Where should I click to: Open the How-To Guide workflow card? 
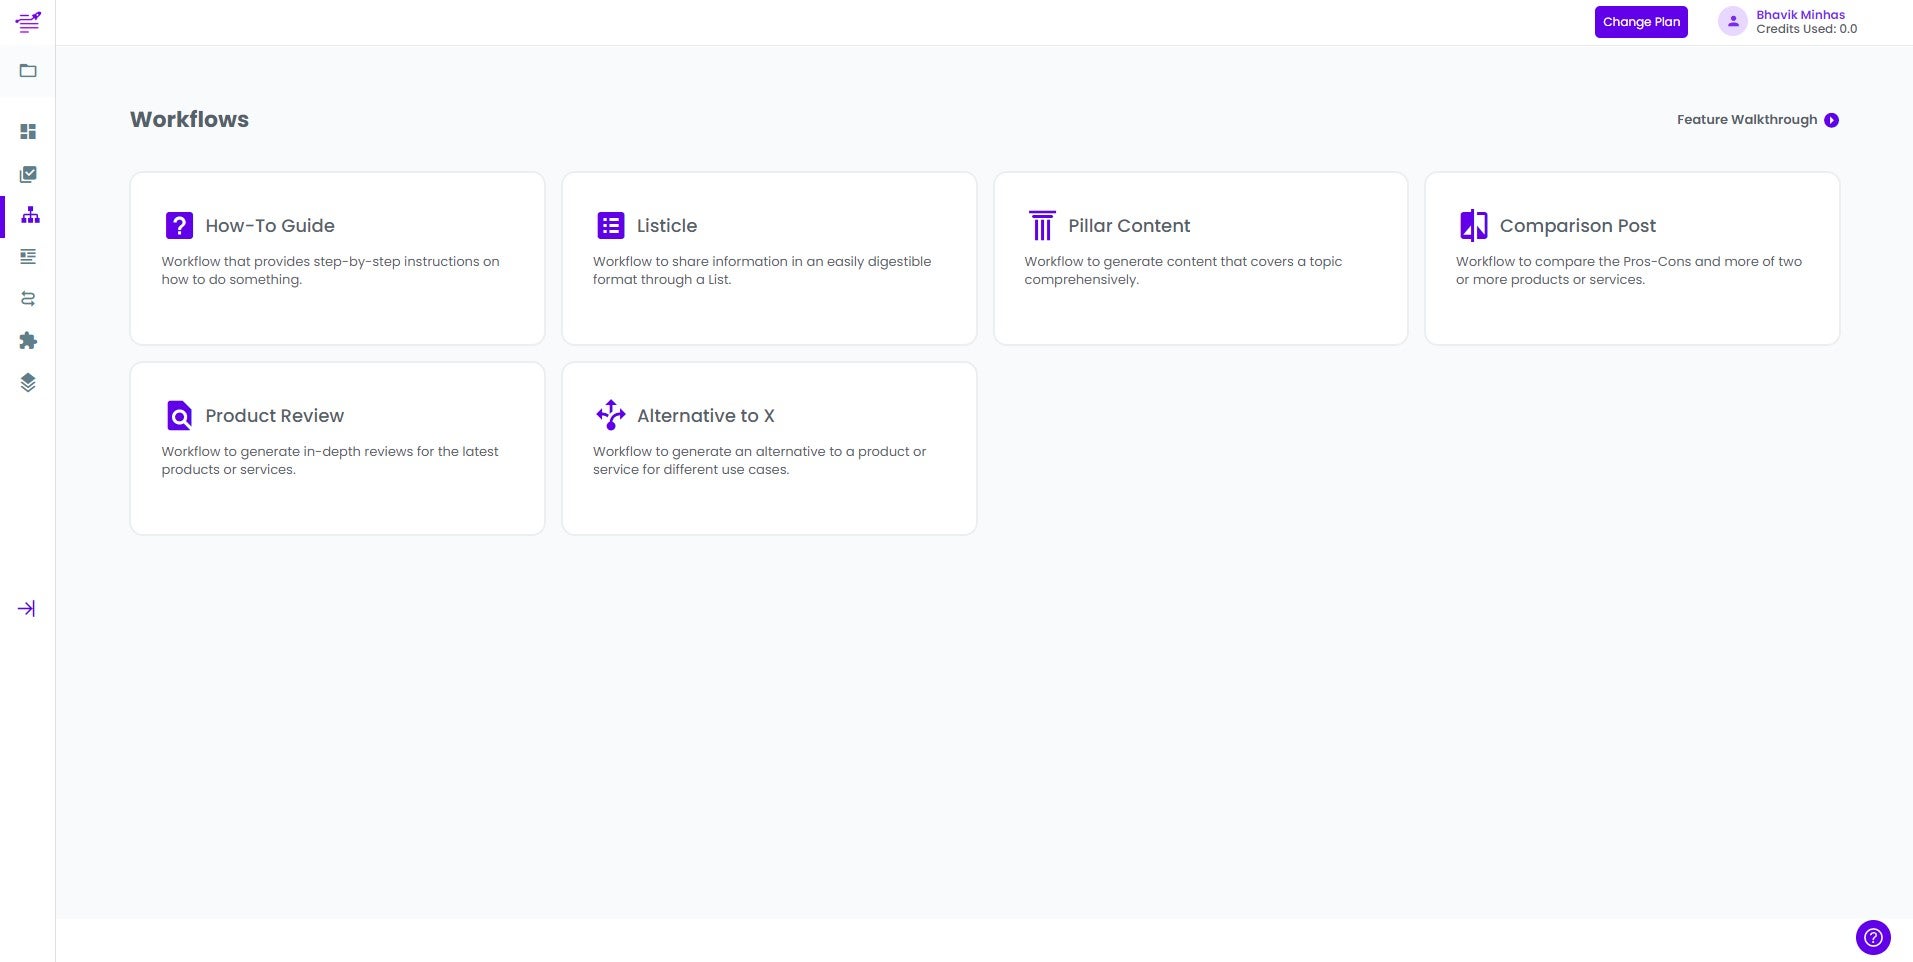point(337,258)
